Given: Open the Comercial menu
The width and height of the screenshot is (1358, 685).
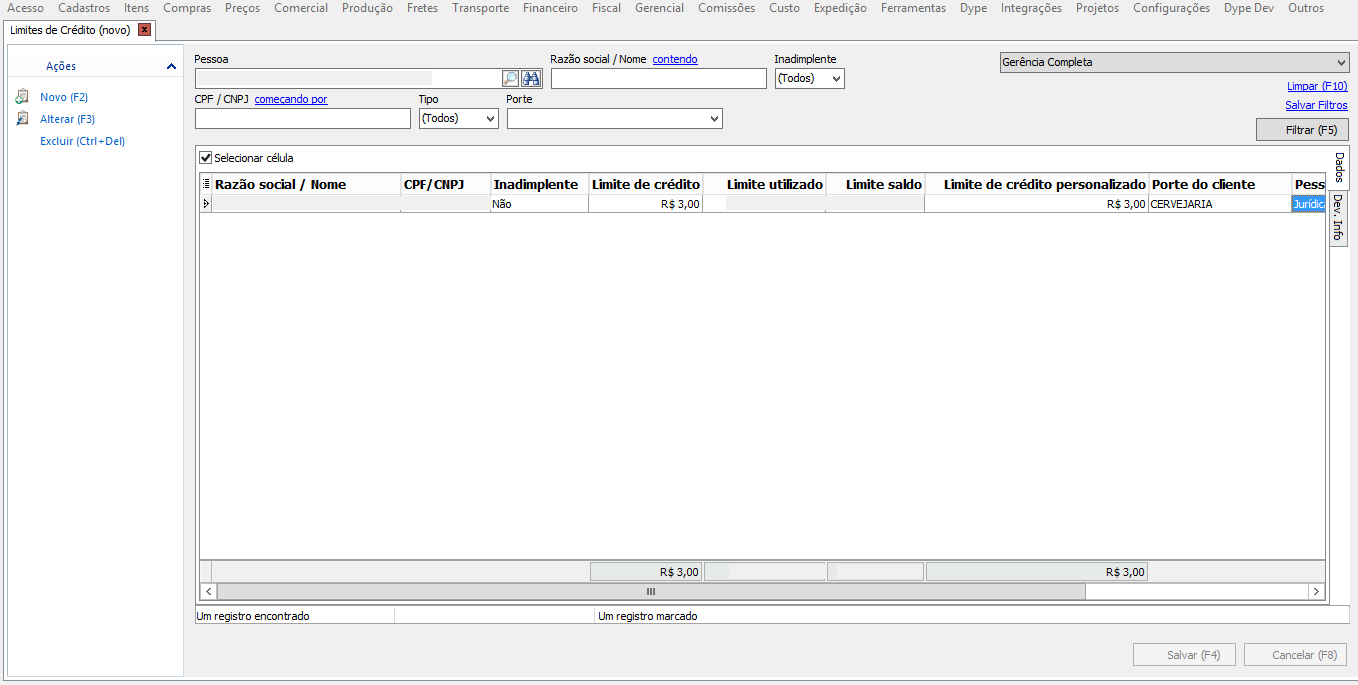Looking at the screenshot, I should [x=301, y=8].
